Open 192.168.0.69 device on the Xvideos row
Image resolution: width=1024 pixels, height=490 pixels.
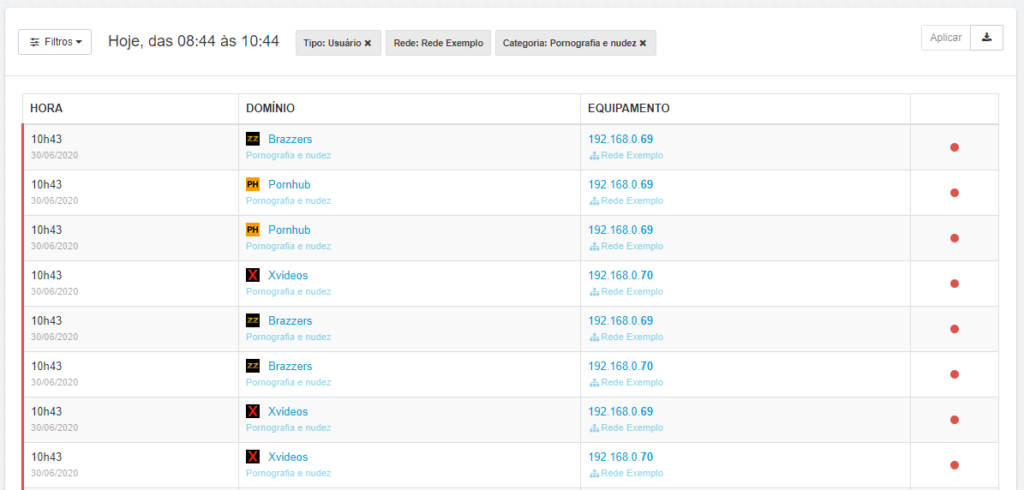coord(620,412)
